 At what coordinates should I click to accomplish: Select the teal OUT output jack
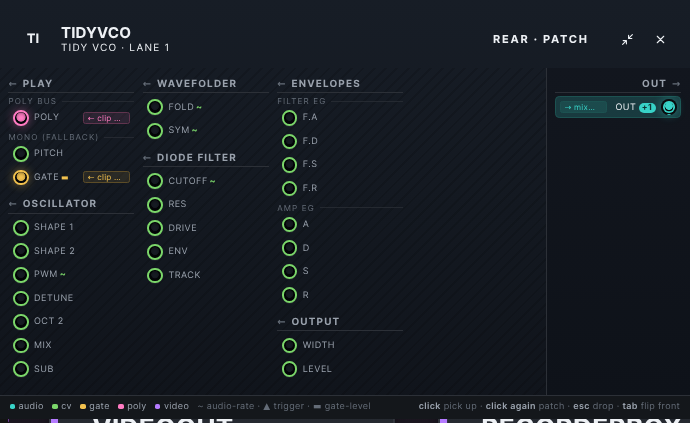pos(669,107)
